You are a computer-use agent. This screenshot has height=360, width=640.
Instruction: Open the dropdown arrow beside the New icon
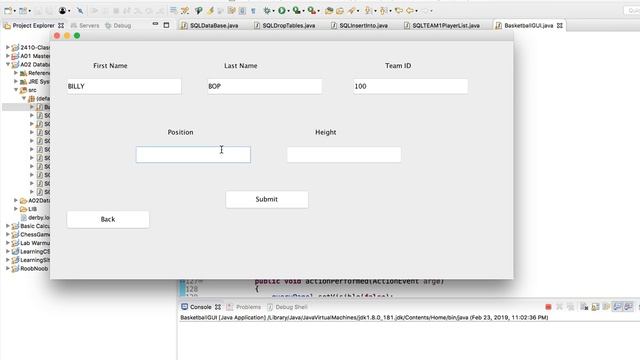(x=14, y=11)
